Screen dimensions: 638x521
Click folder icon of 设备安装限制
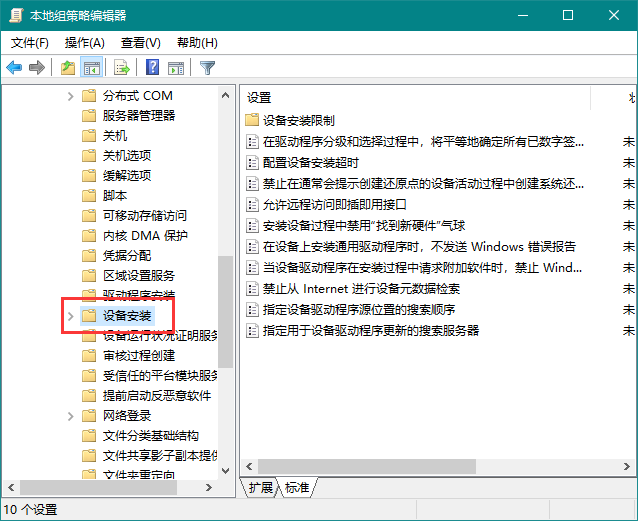pyautogui.click(x=252, y=120)
